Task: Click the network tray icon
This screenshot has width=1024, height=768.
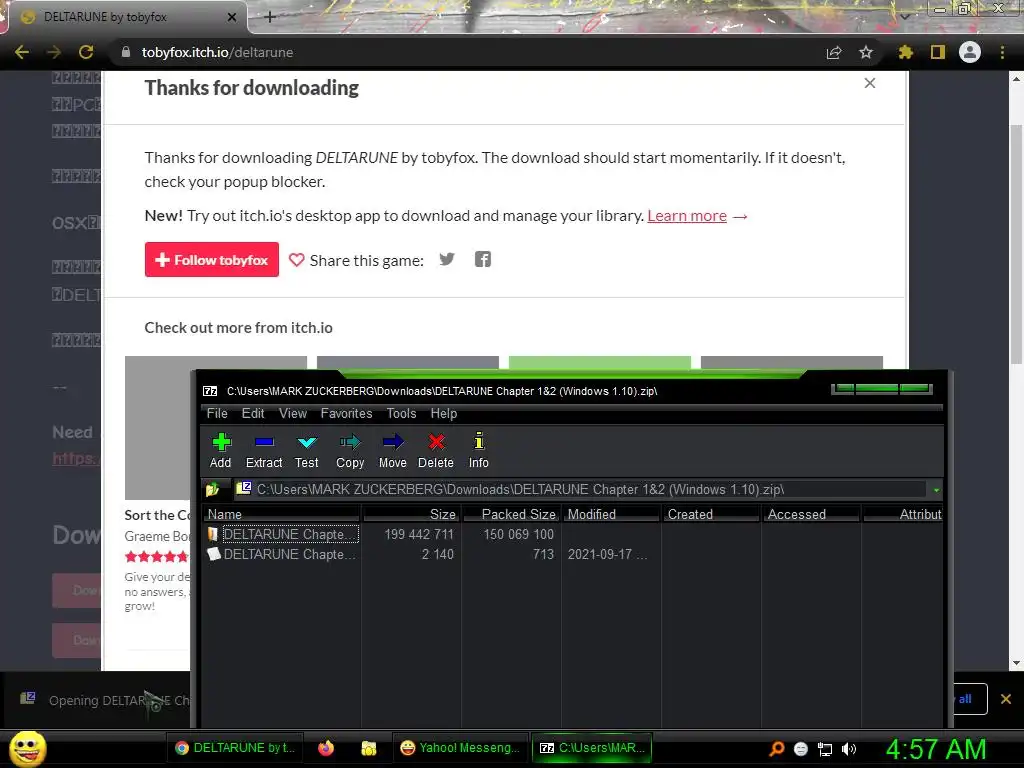Action: (x=825, y=749)
